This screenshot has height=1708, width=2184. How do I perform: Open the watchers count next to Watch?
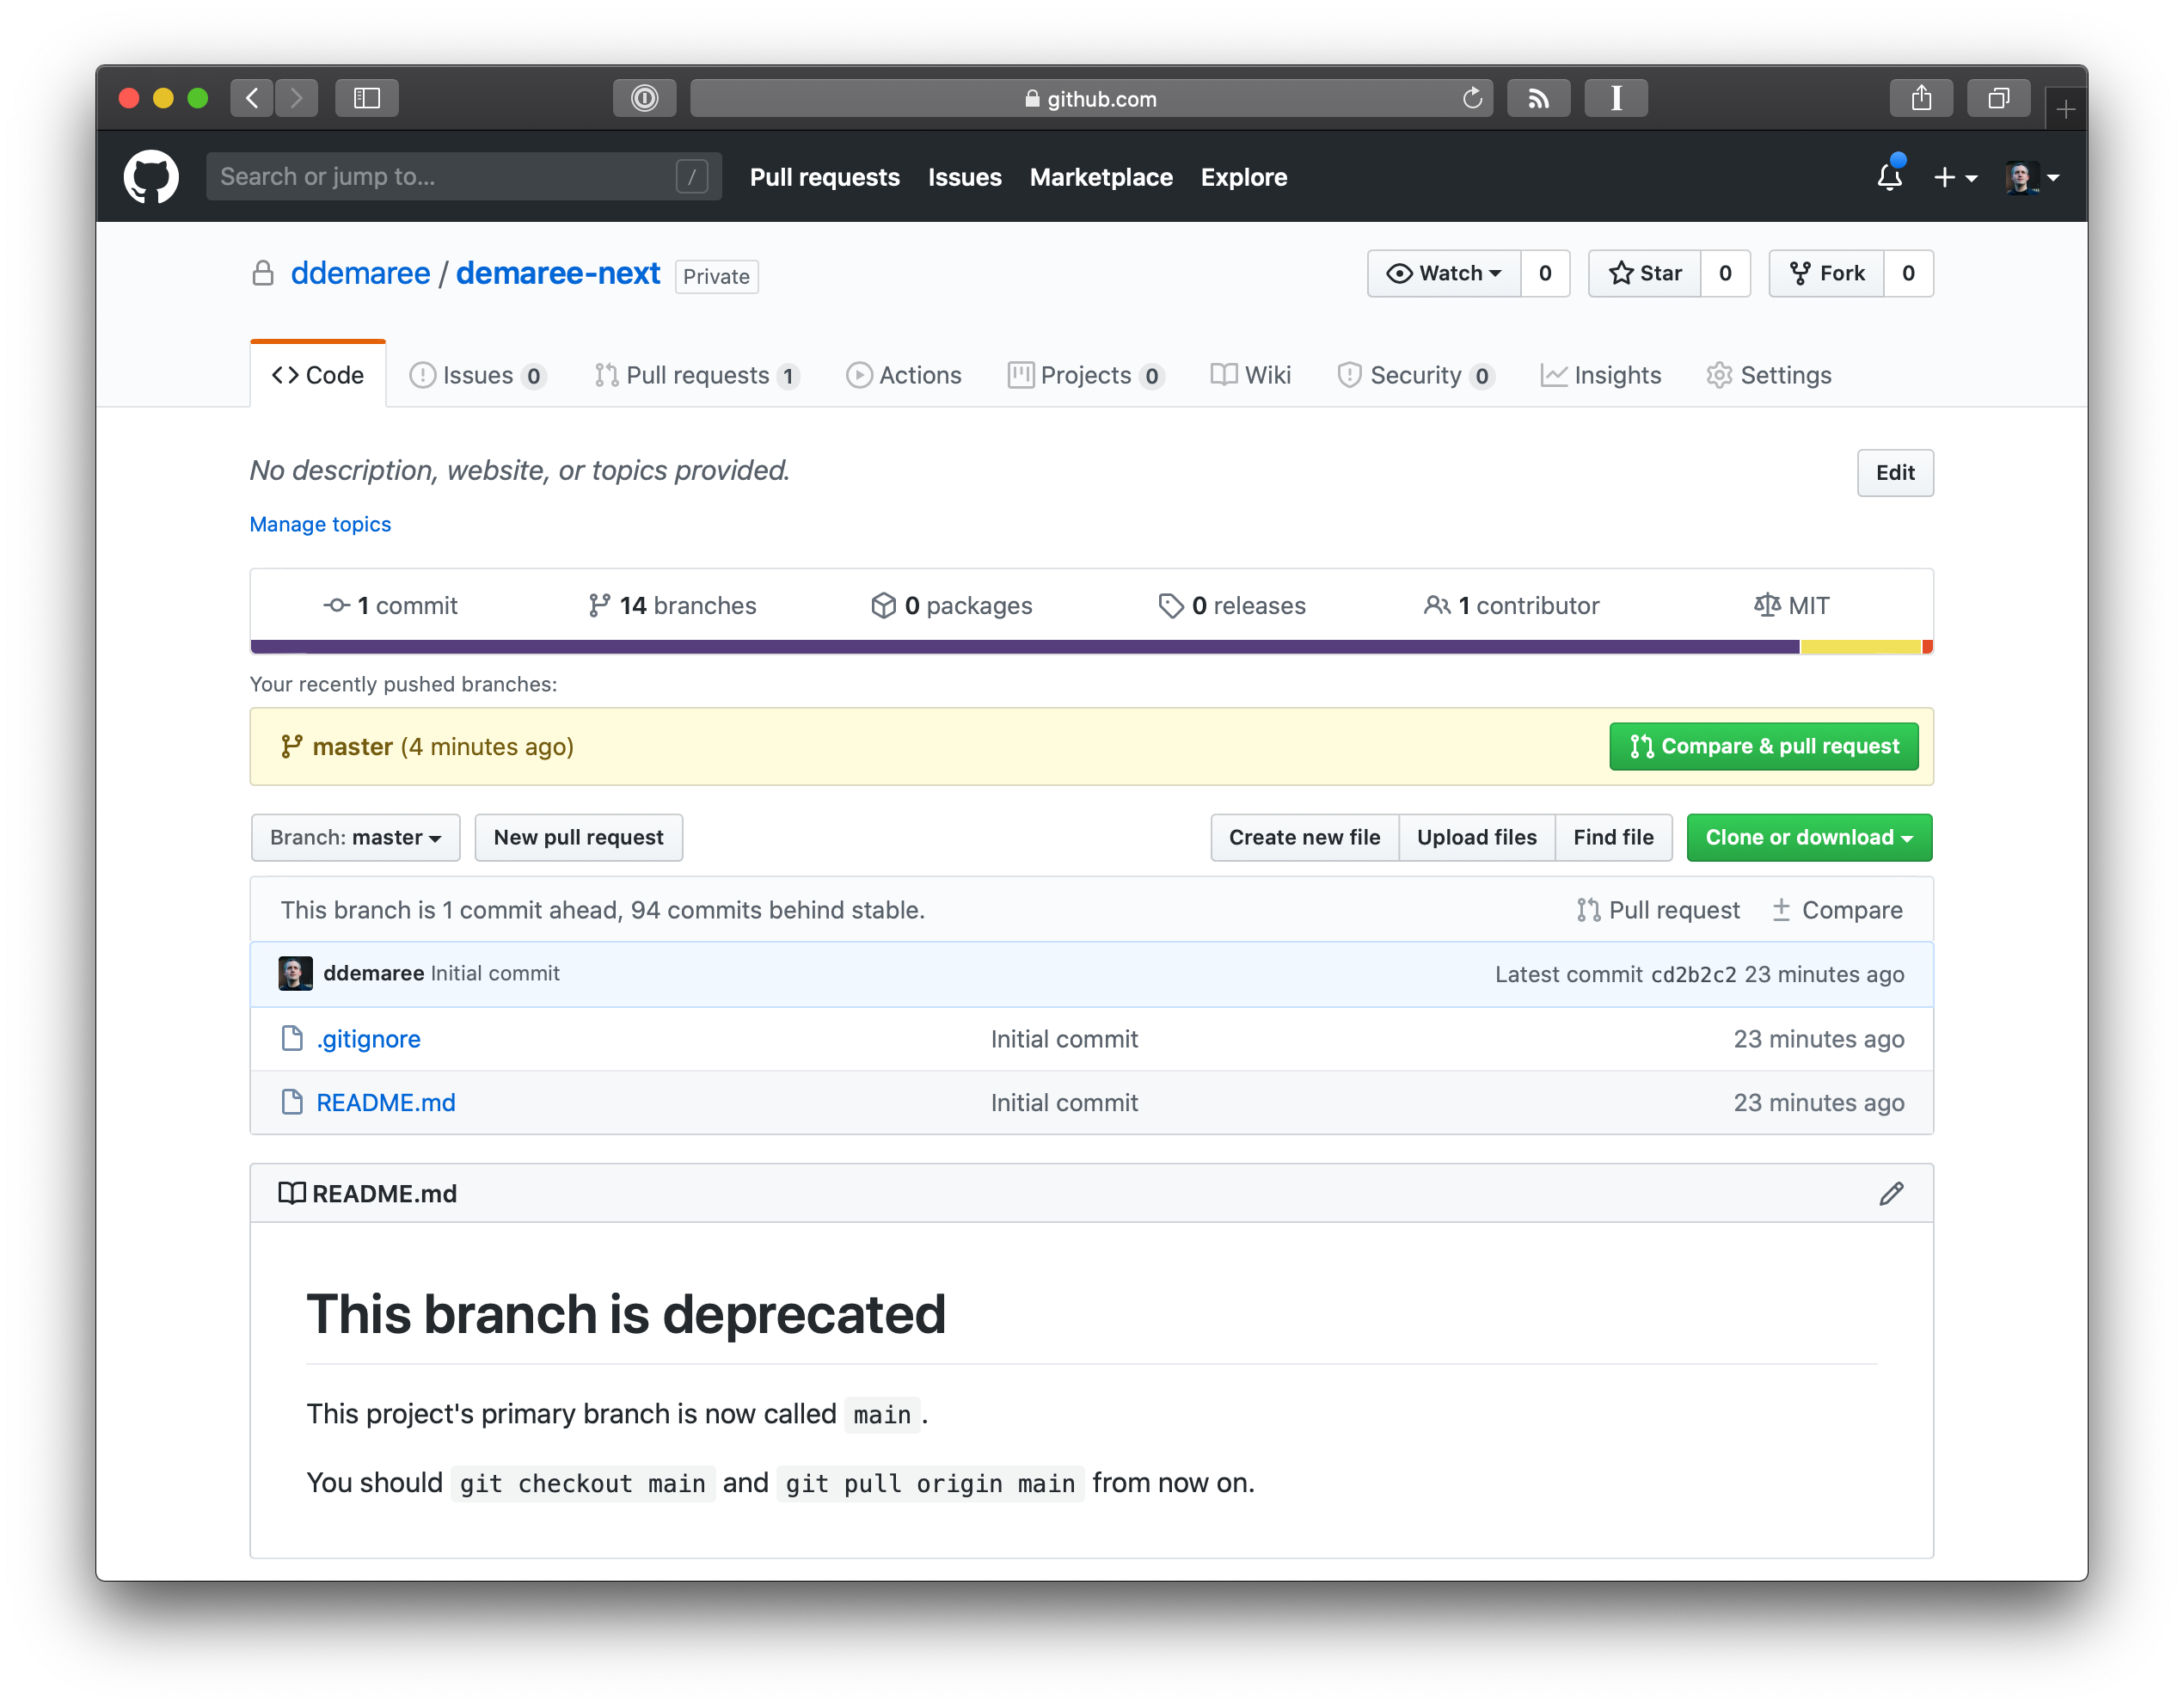tap(1545, 273)
